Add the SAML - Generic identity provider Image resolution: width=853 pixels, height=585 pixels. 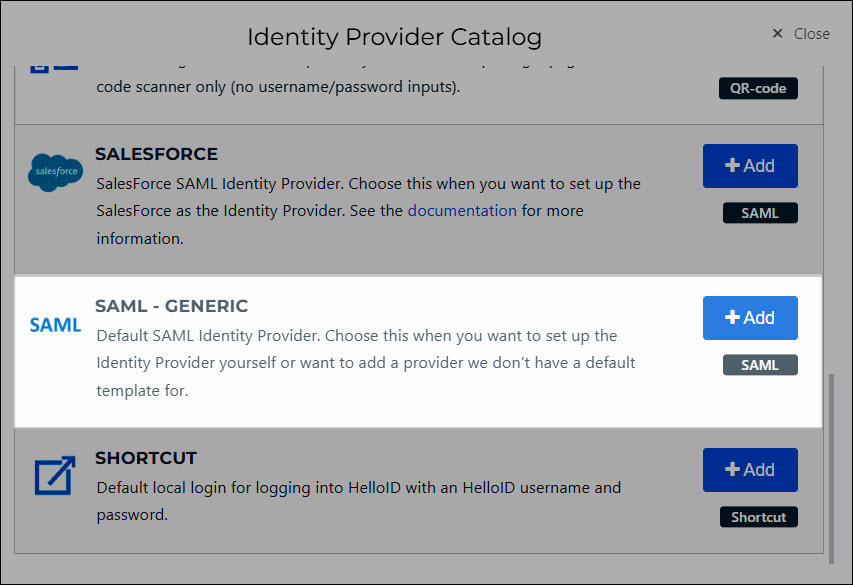750,318
